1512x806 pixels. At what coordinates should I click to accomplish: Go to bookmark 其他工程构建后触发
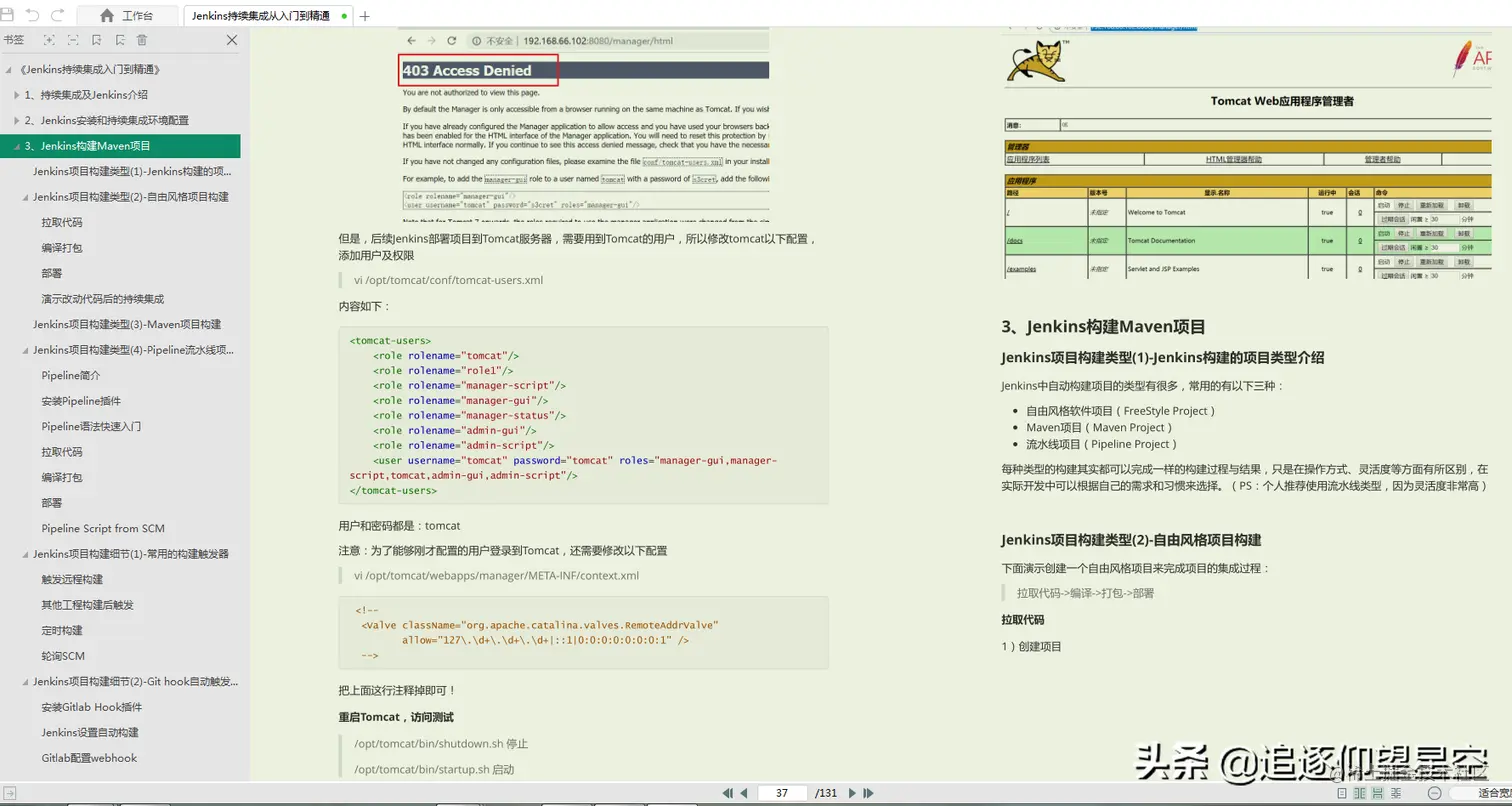click(x=87, y=605)
